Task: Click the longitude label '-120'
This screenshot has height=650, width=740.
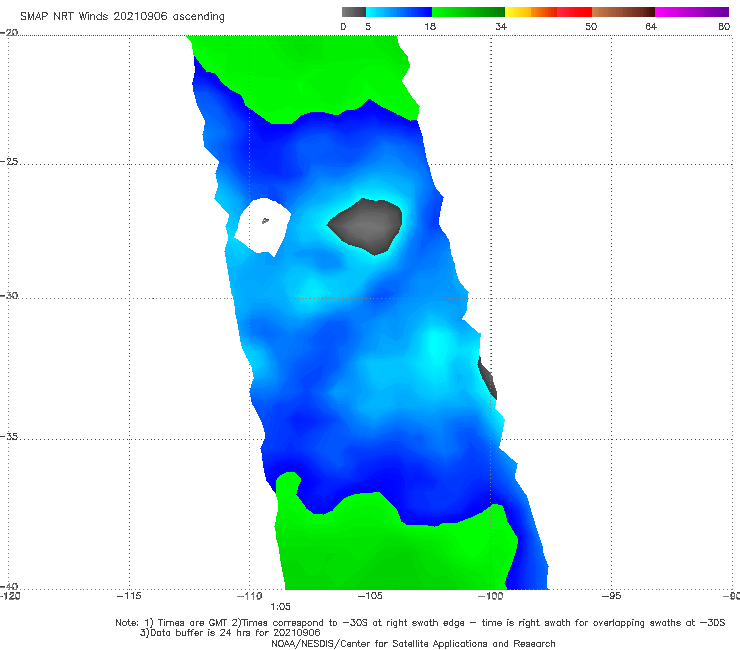Action: pyautogui.click(x=10, y=596)
